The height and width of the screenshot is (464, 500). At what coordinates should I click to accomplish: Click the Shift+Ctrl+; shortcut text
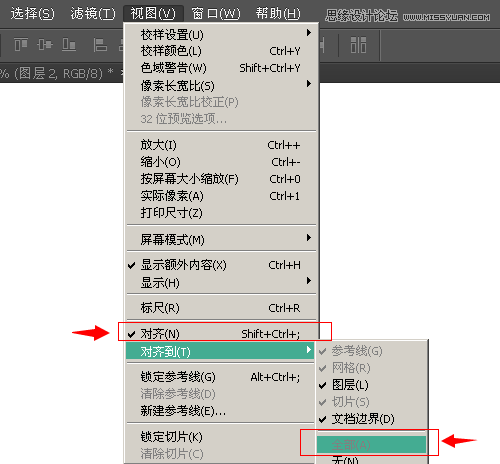click(270, 334)
